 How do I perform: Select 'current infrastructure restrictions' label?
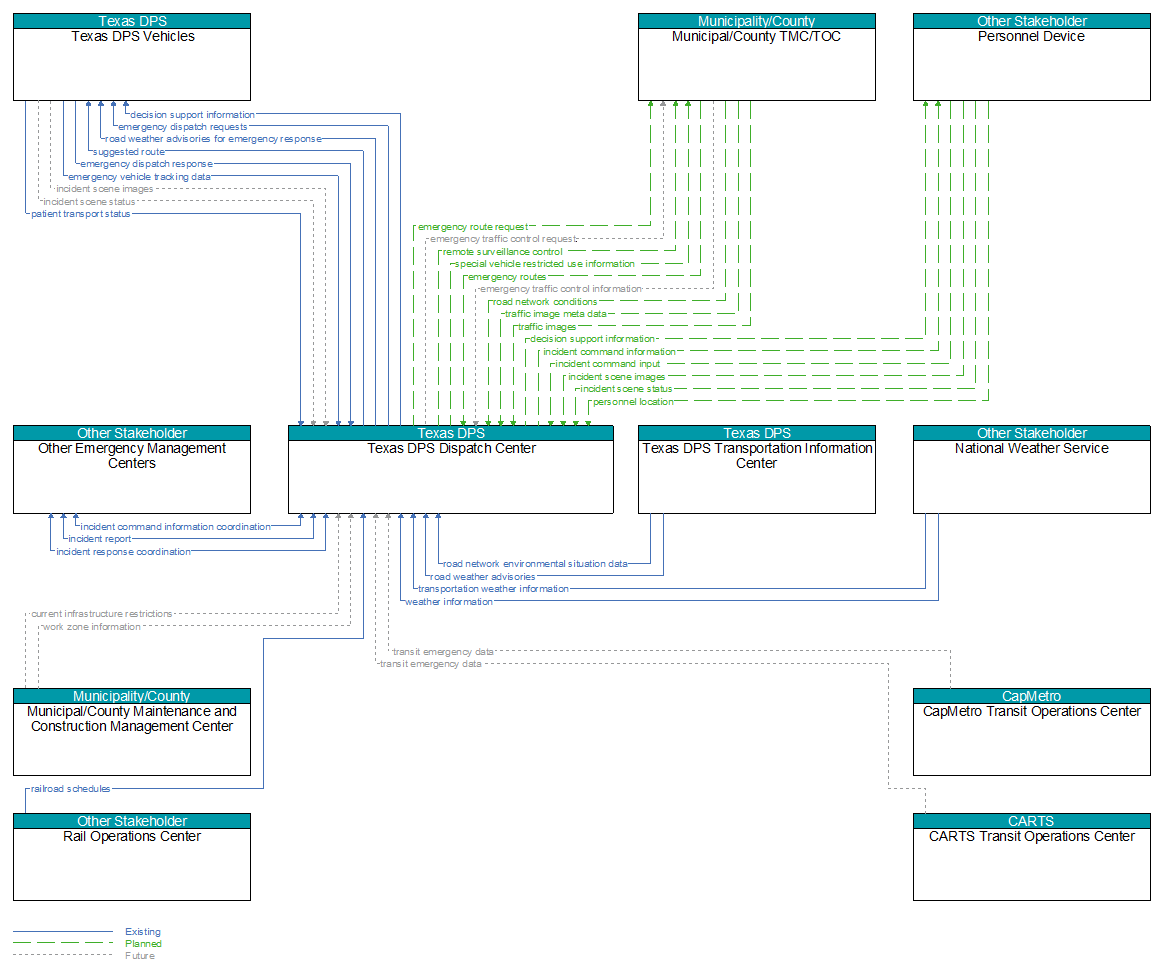(x=101, y=614)
